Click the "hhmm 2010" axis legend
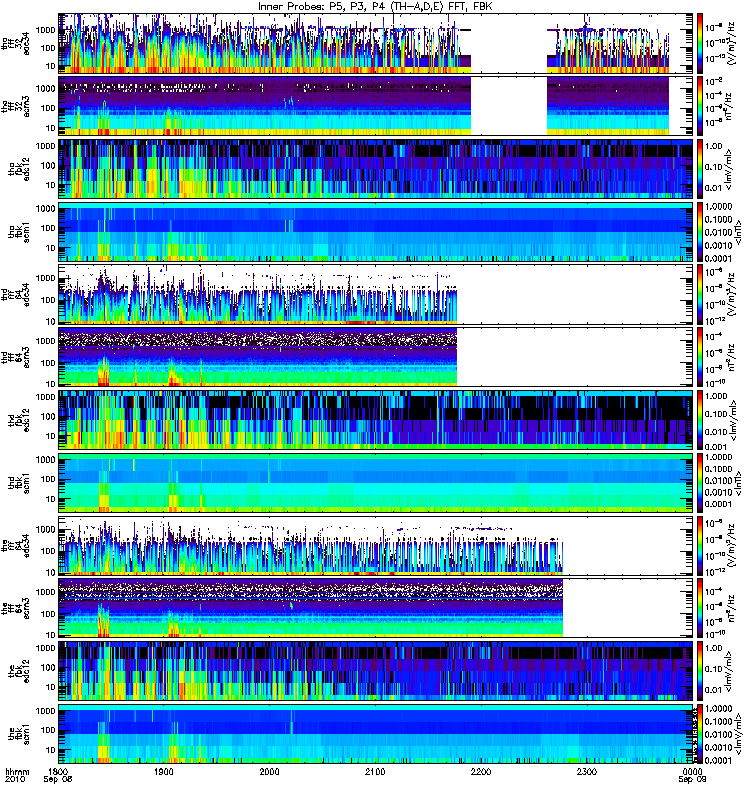This screenshot has height=800, width=750. [17, 776]
